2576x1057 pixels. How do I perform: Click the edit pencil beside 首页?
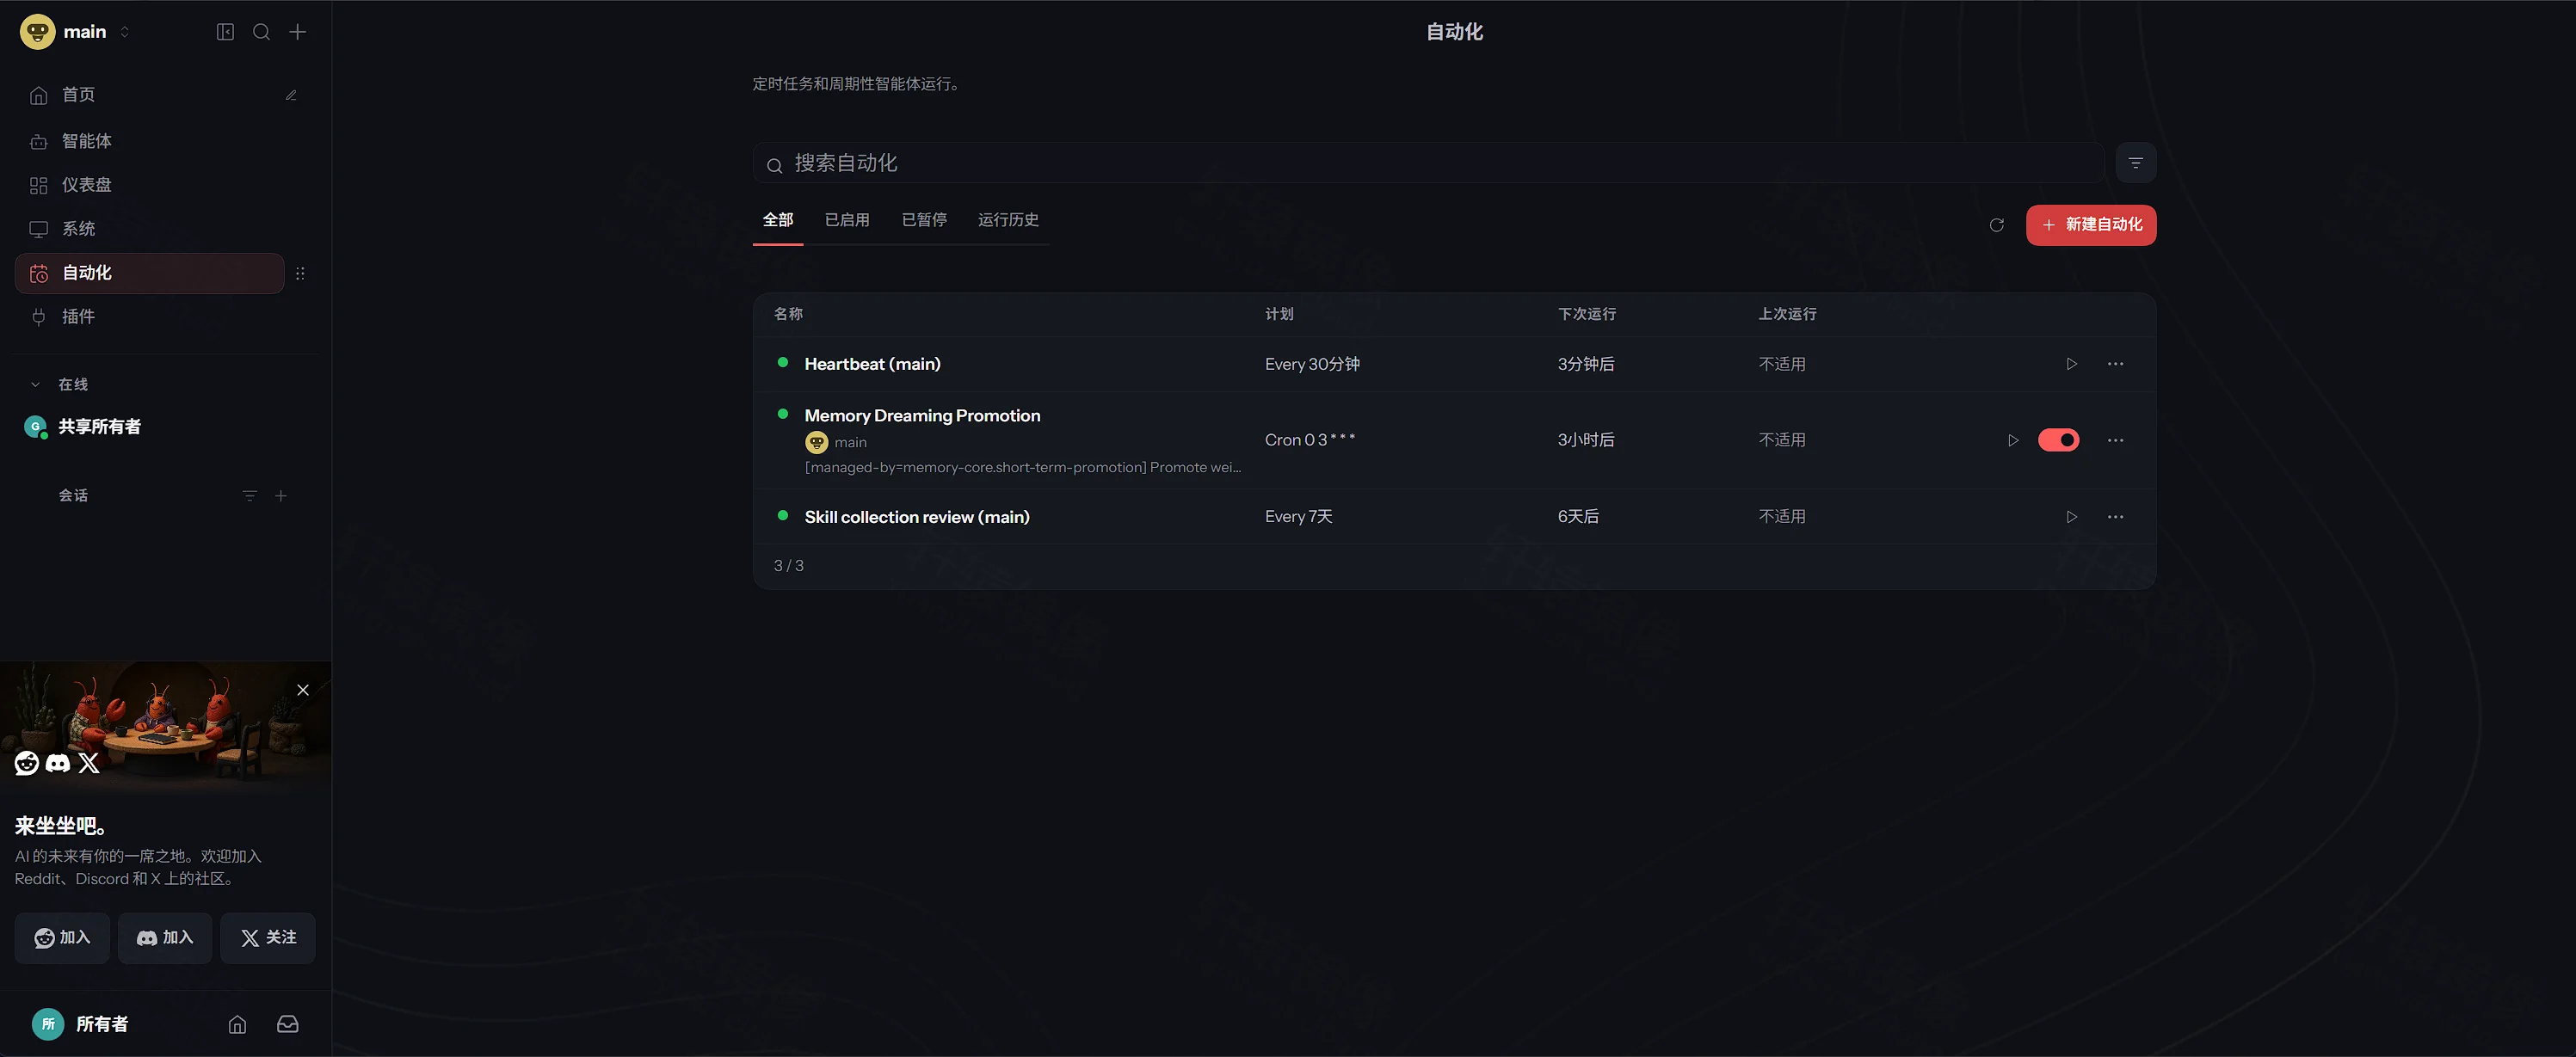(291, 95)
